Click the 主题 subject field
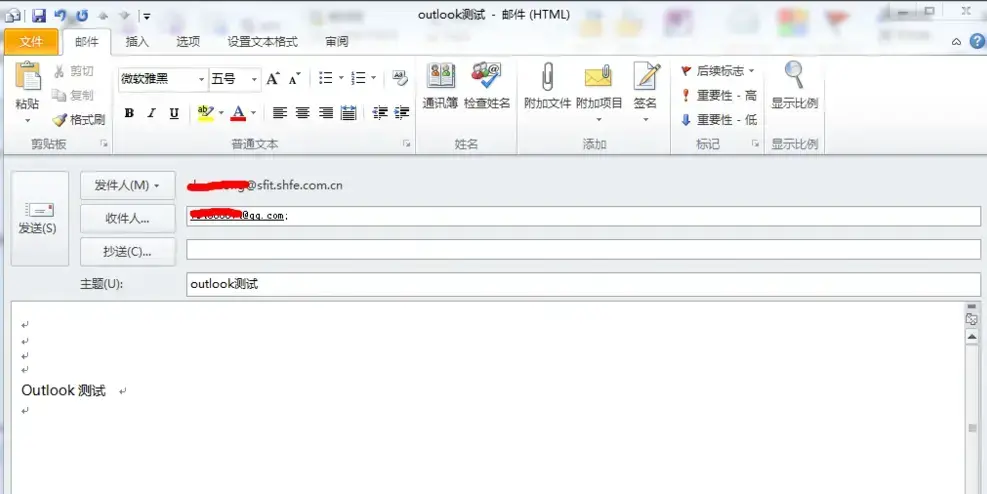 584,284
